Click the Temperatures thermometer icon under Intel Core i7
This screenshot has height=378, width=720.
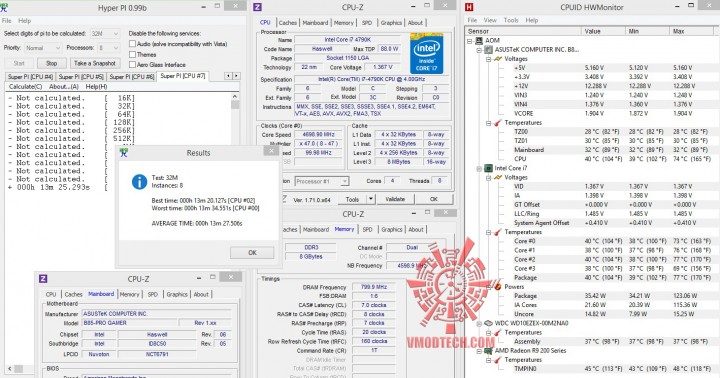coord(498,232)
